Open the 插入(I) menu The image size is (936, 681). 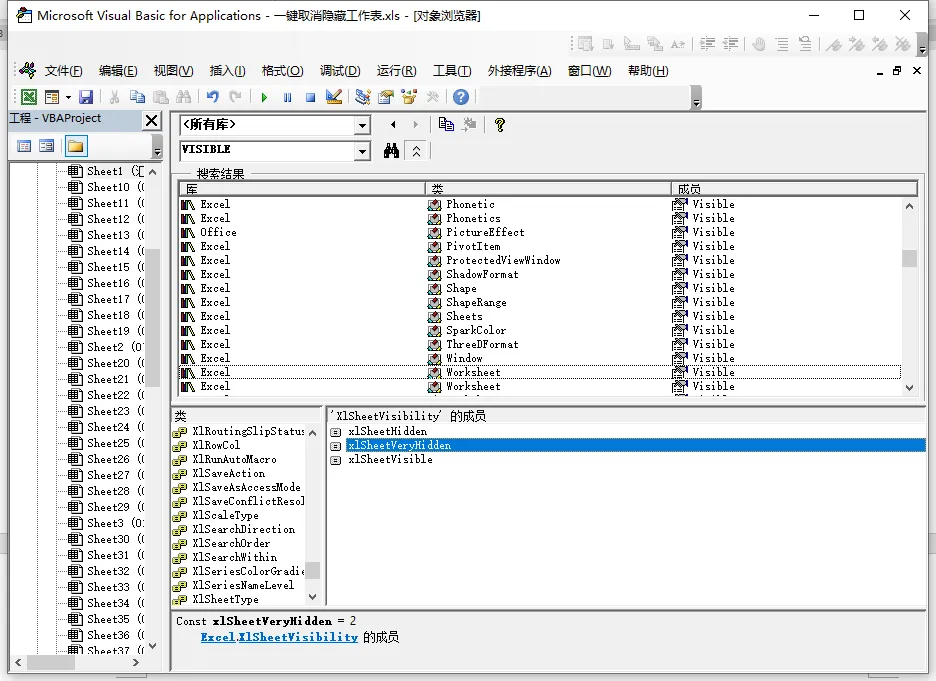pos(227,71)
